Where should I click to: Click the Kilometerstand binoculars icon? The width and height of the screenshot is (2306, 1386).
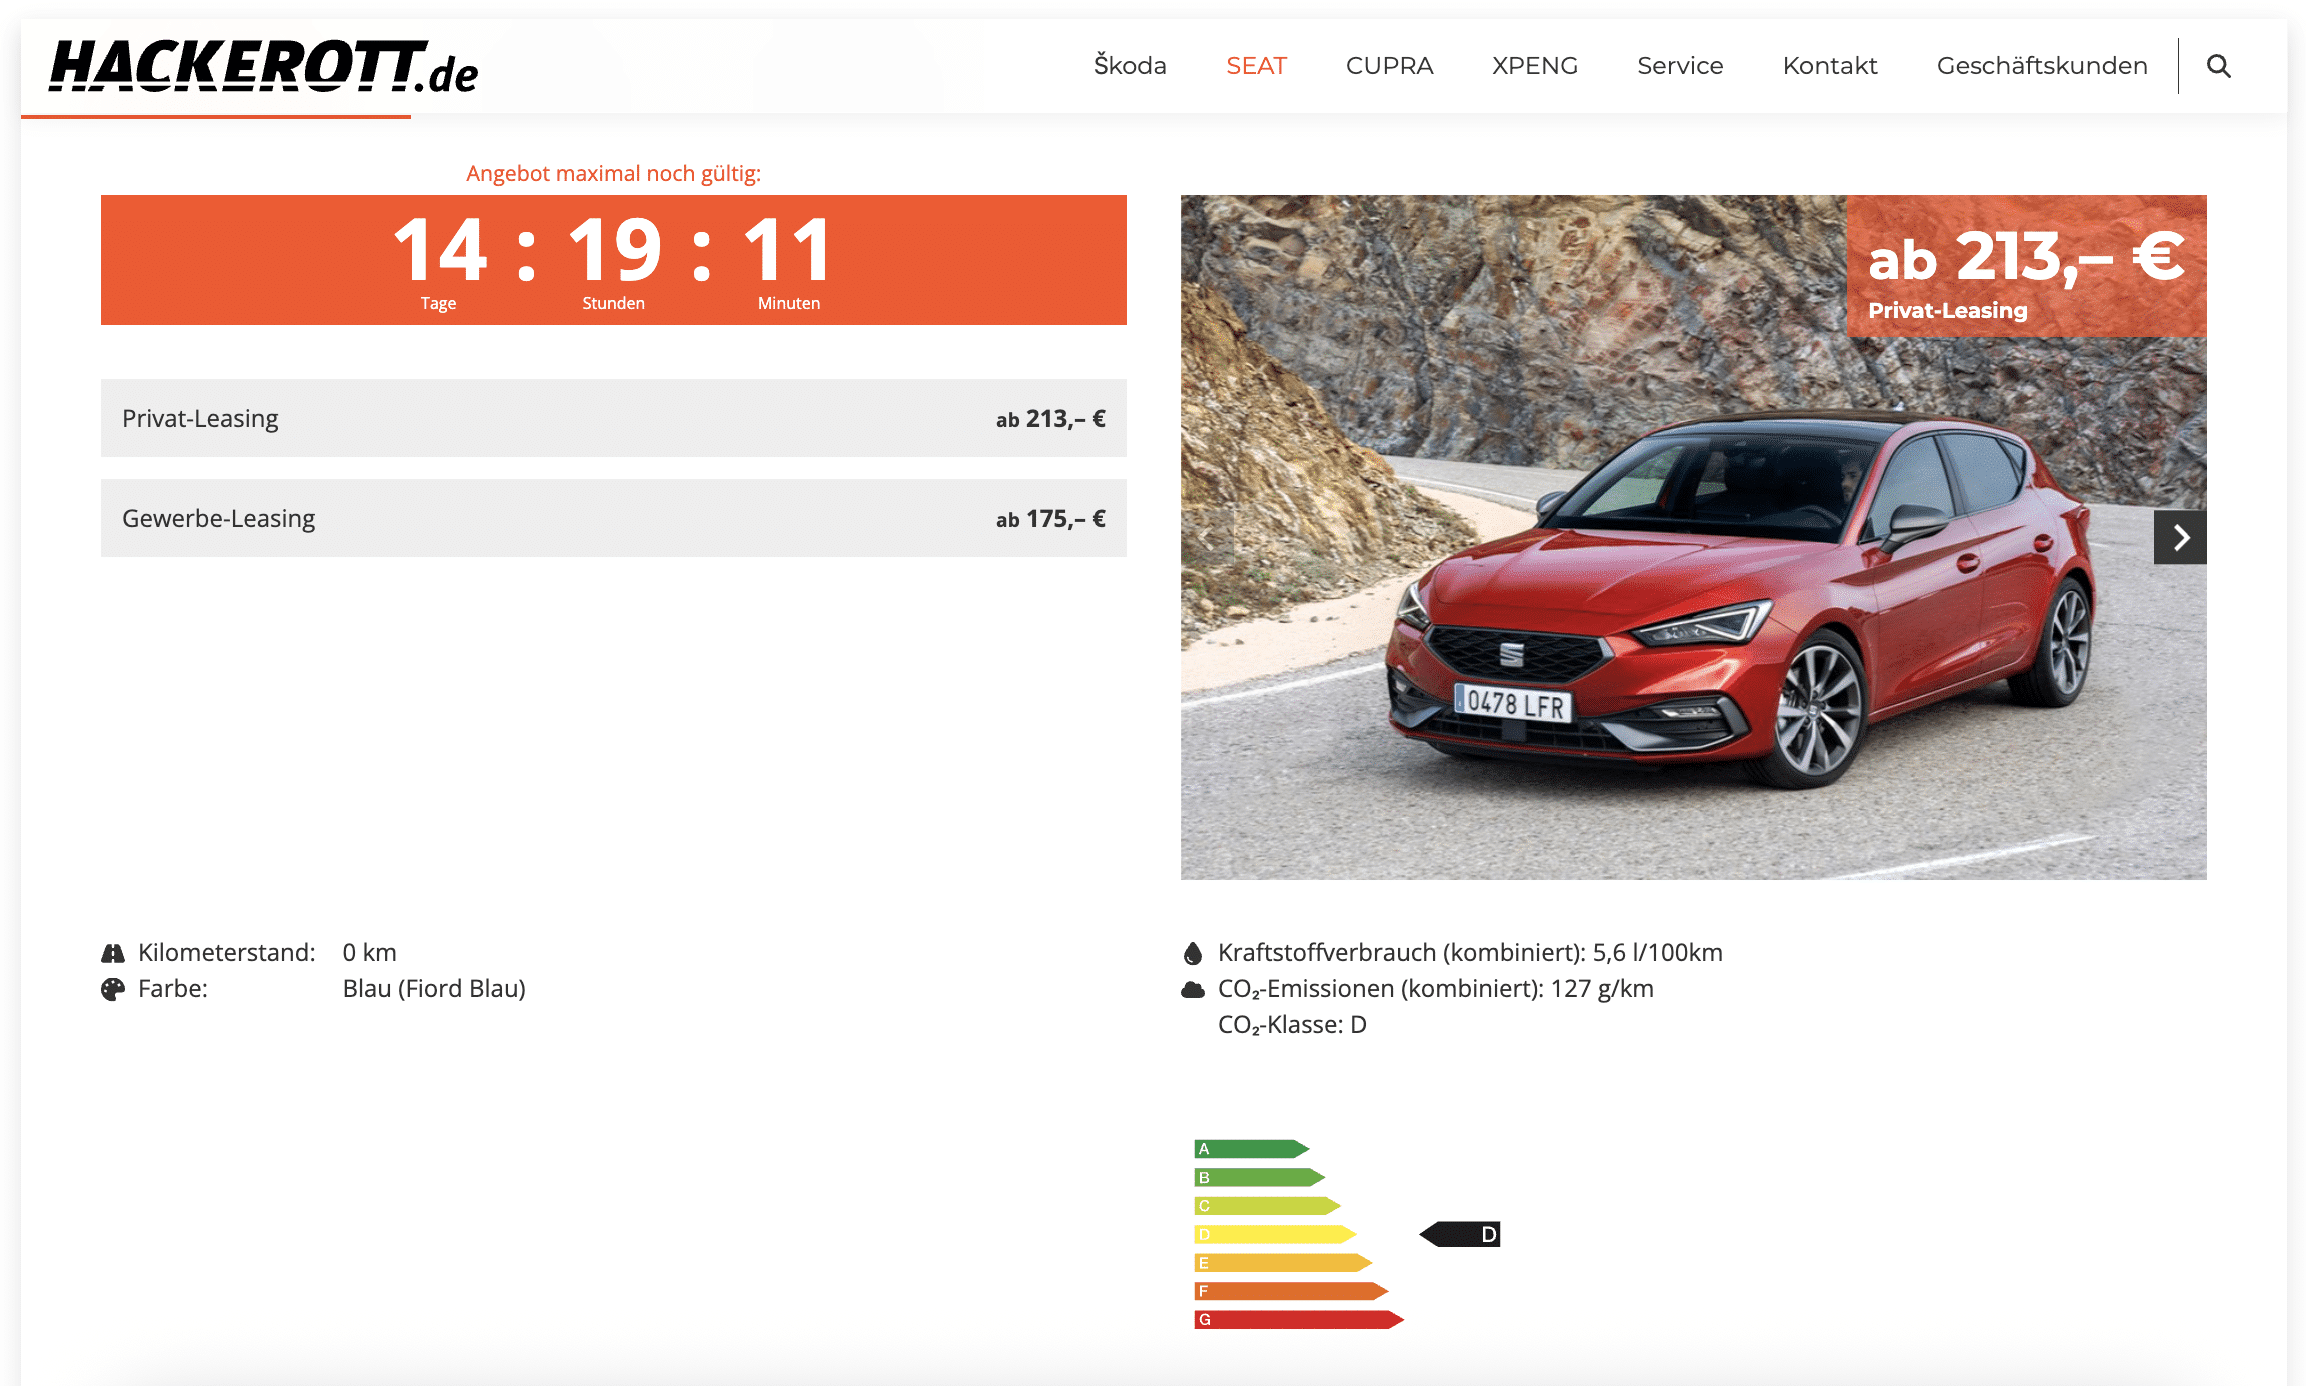[113, 953]
